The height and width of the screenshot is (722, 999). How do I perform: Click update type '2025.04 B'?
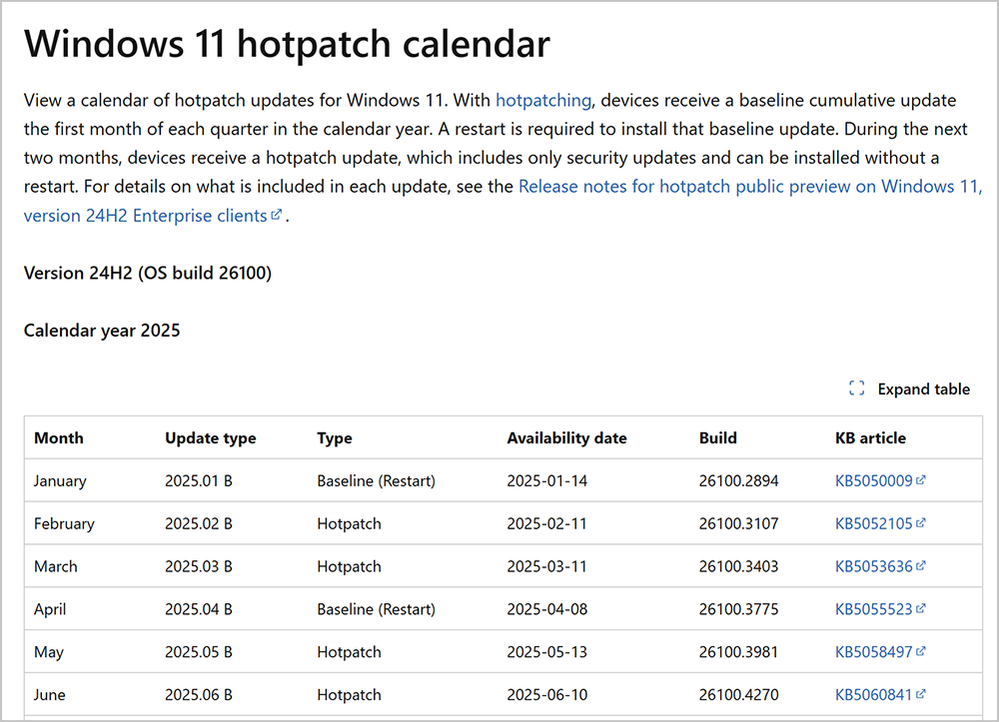(x=199, y=609)
